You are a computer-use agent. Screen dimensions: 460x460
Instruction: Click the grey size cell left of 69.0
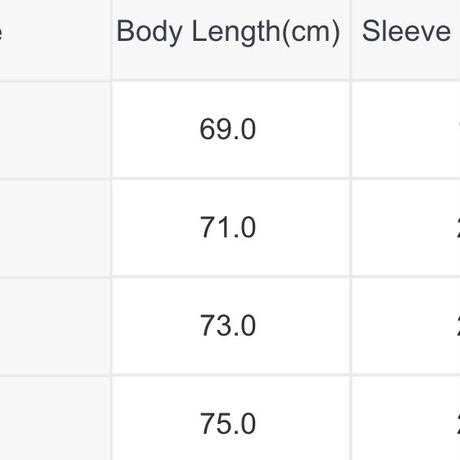coord(55,129)
